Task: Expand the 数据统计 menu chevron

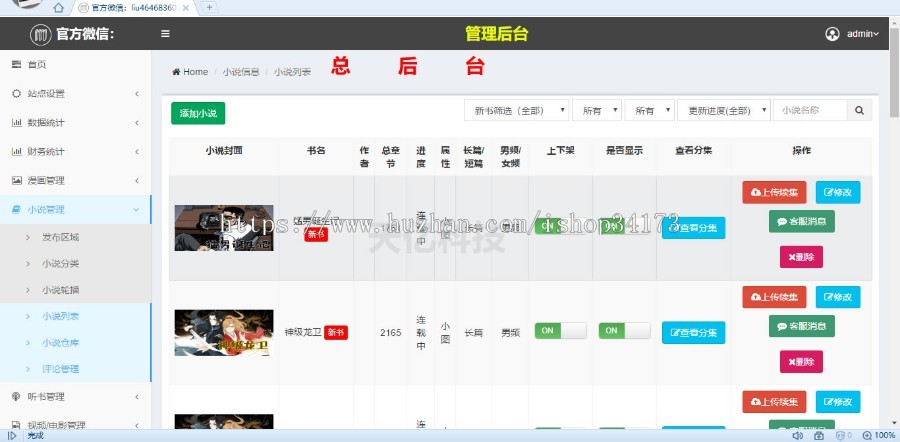Action: [137, 122]
